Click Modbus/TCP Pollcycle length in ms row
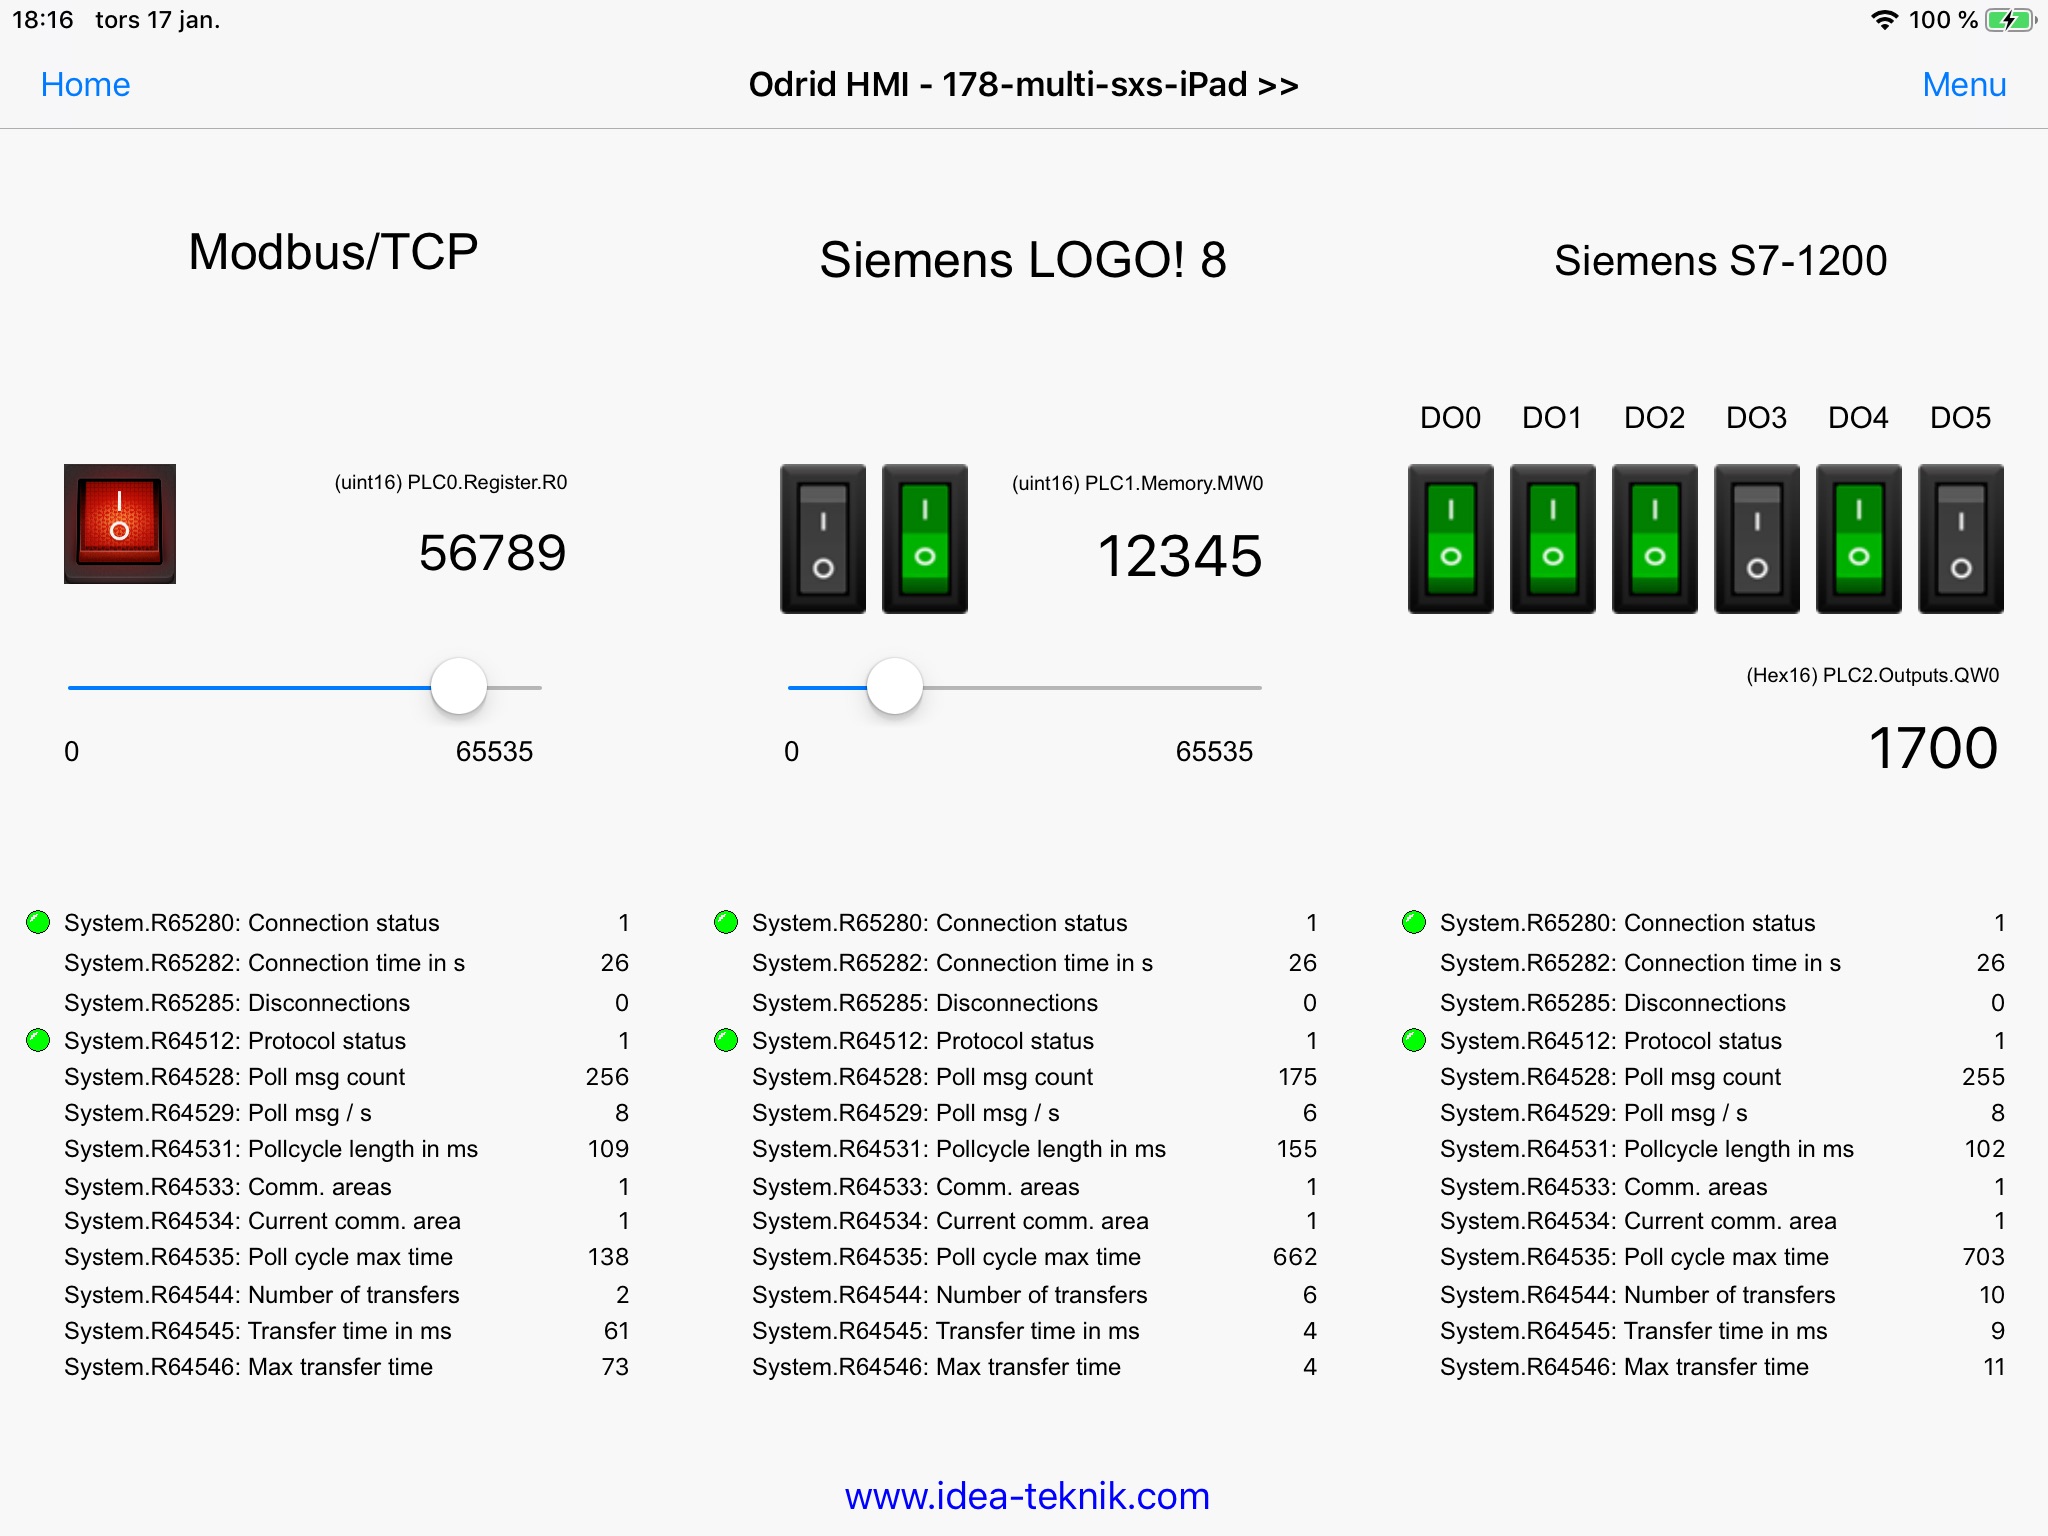Image resolution: width=2048 pixels, height=1536 pixels. click(x=346, y=1149)
